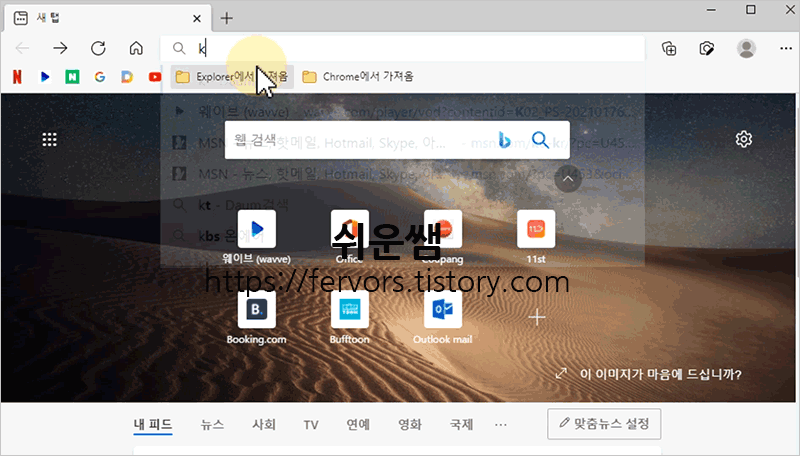
Task: Open the Explorer imported favorites folder
Action: click(x=232, y=77)
